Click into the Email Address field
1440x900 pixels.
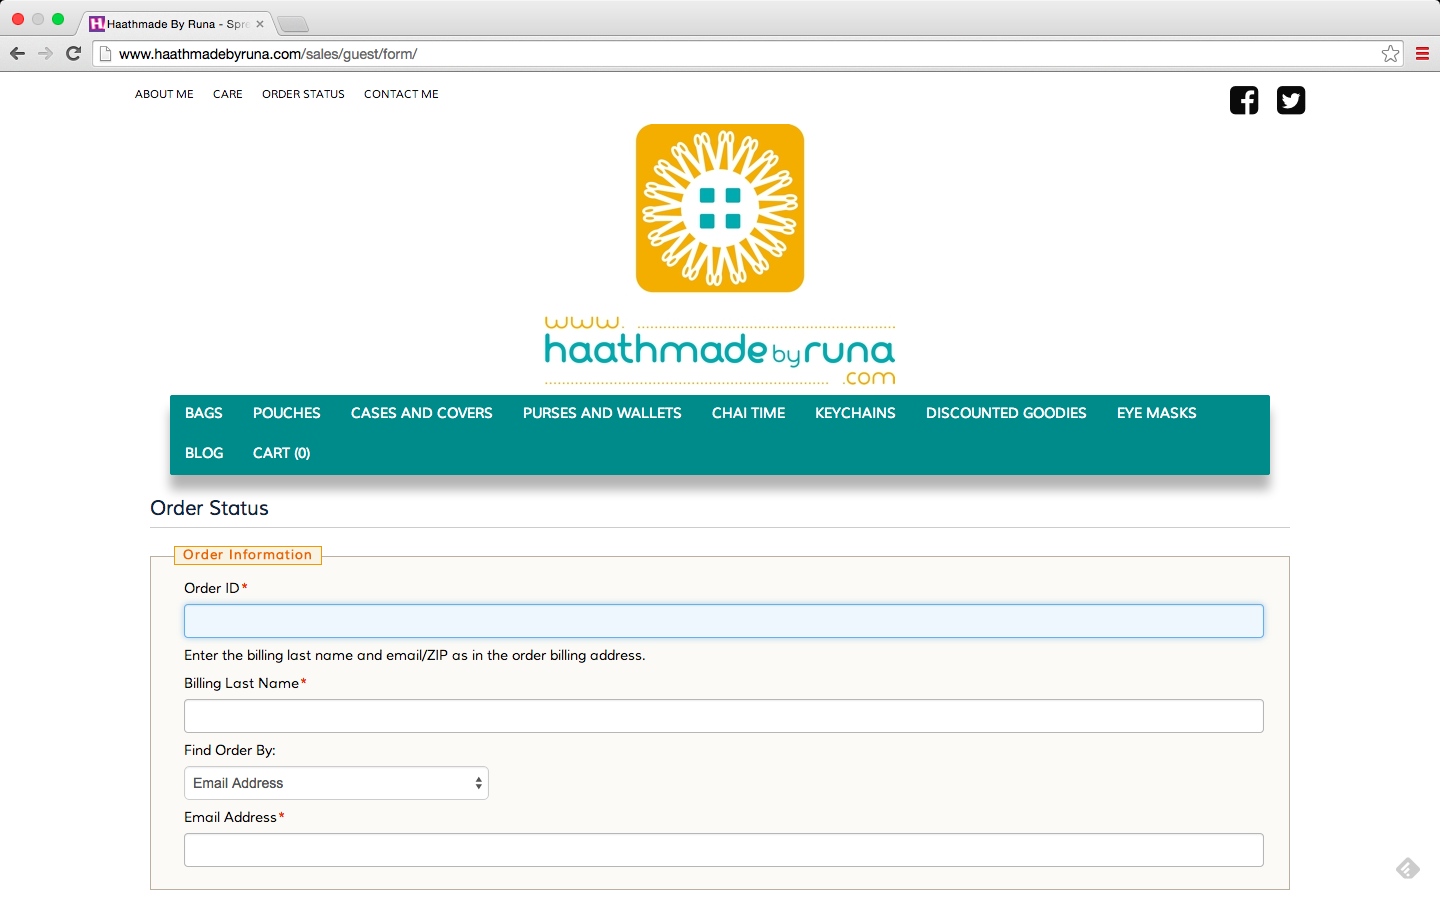[724, 850]
